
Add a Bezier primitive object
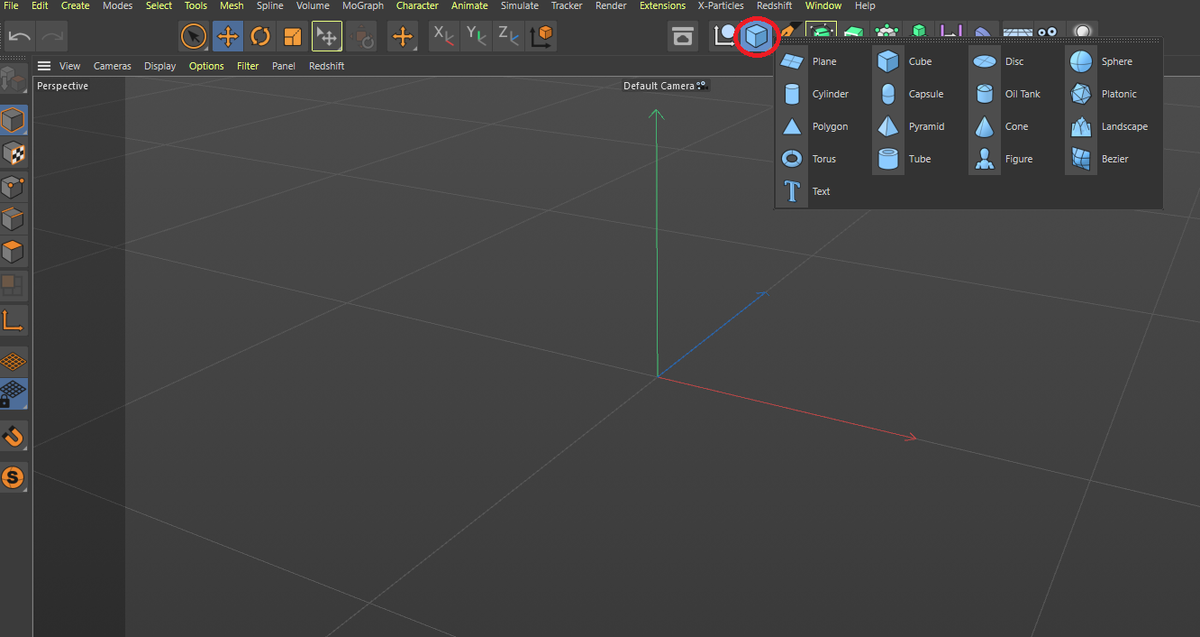[x=1099, y=159]
